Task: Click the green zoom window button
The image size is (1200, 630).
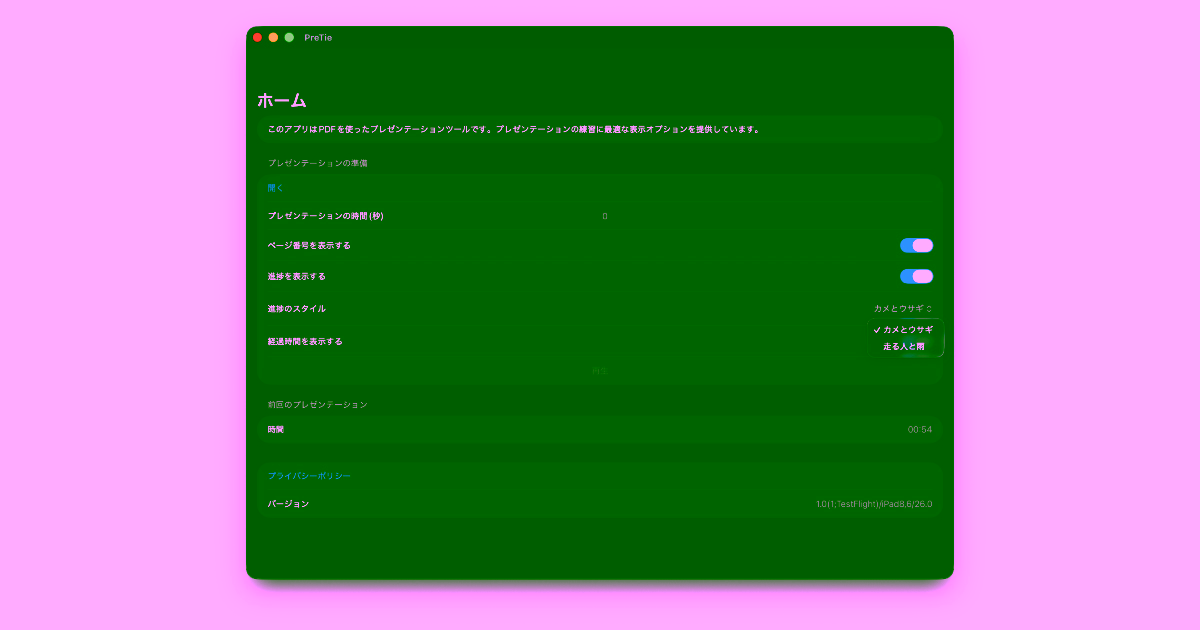Action: (289, 38)
